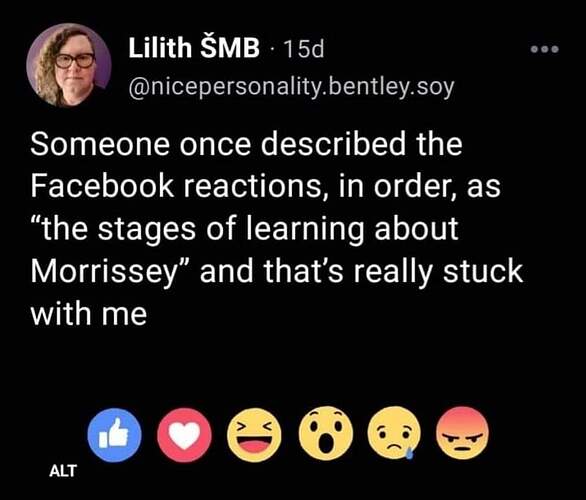Pick the surprised Wow reaction emoji
Screen dimensions: 586x500
(x=326, y=433)
